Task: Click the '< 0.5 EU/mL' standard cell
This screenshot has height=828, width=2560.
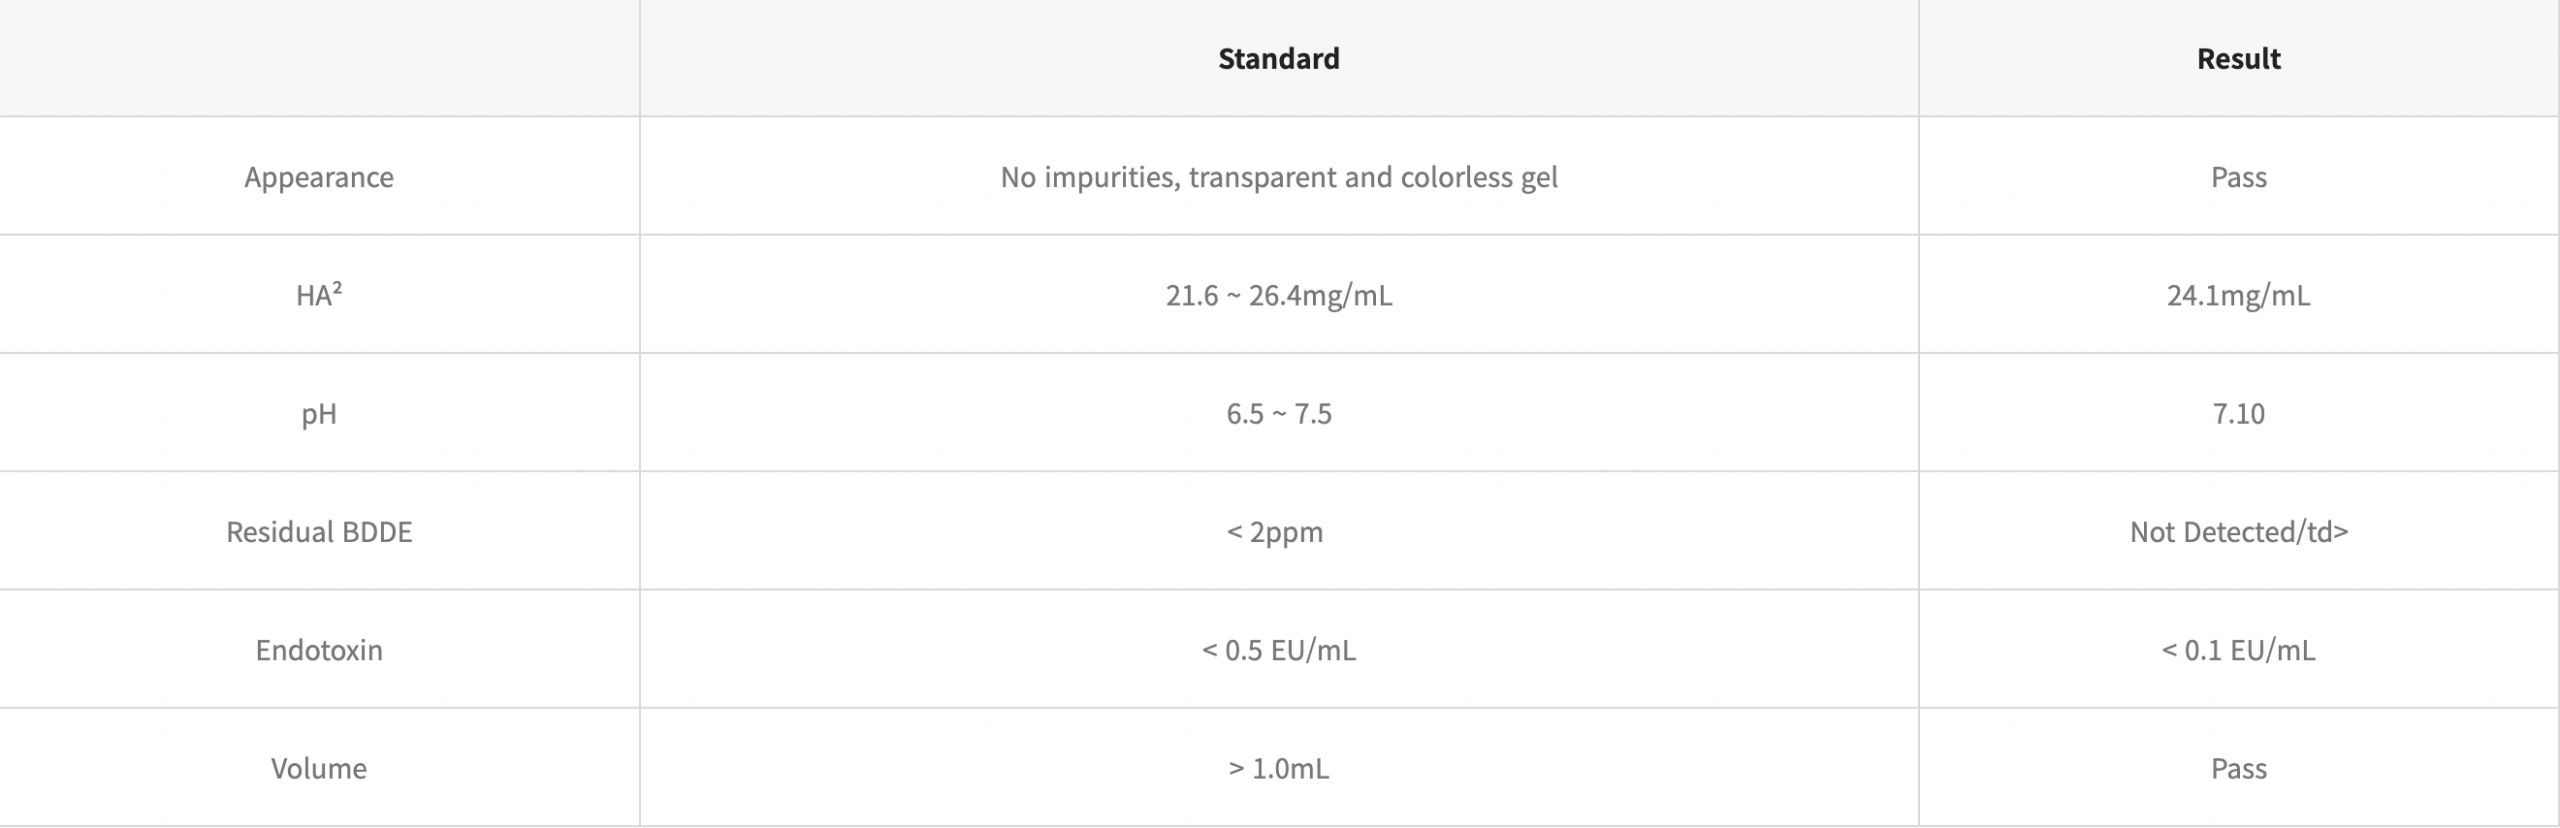Action: click(1278, 650)
